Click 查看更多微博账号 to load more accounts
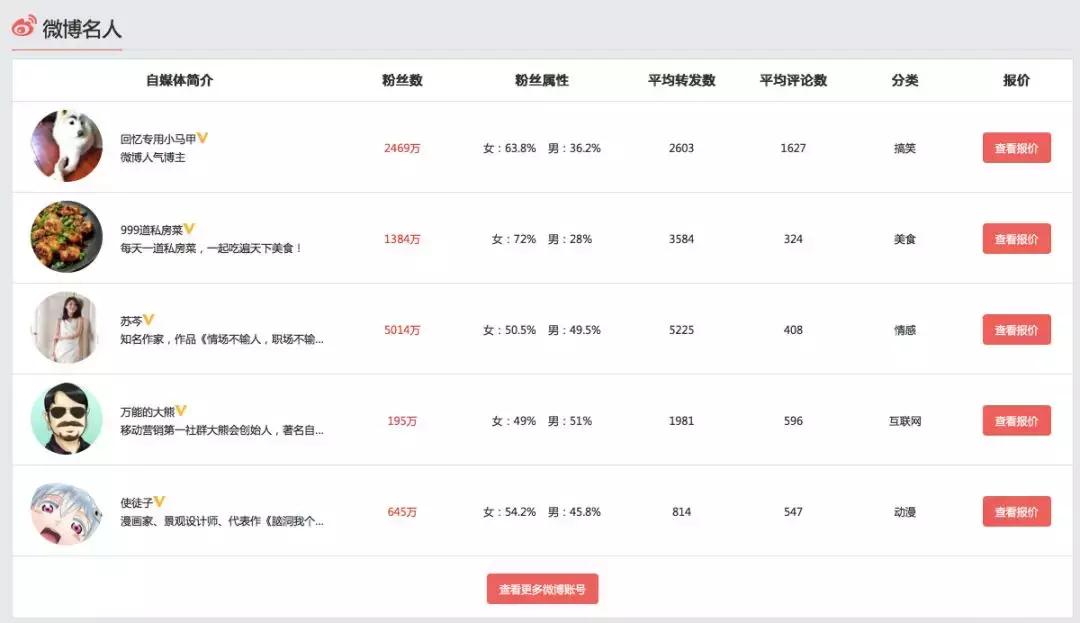This screenshot has width=1080, height=623. tap(542, 588)
